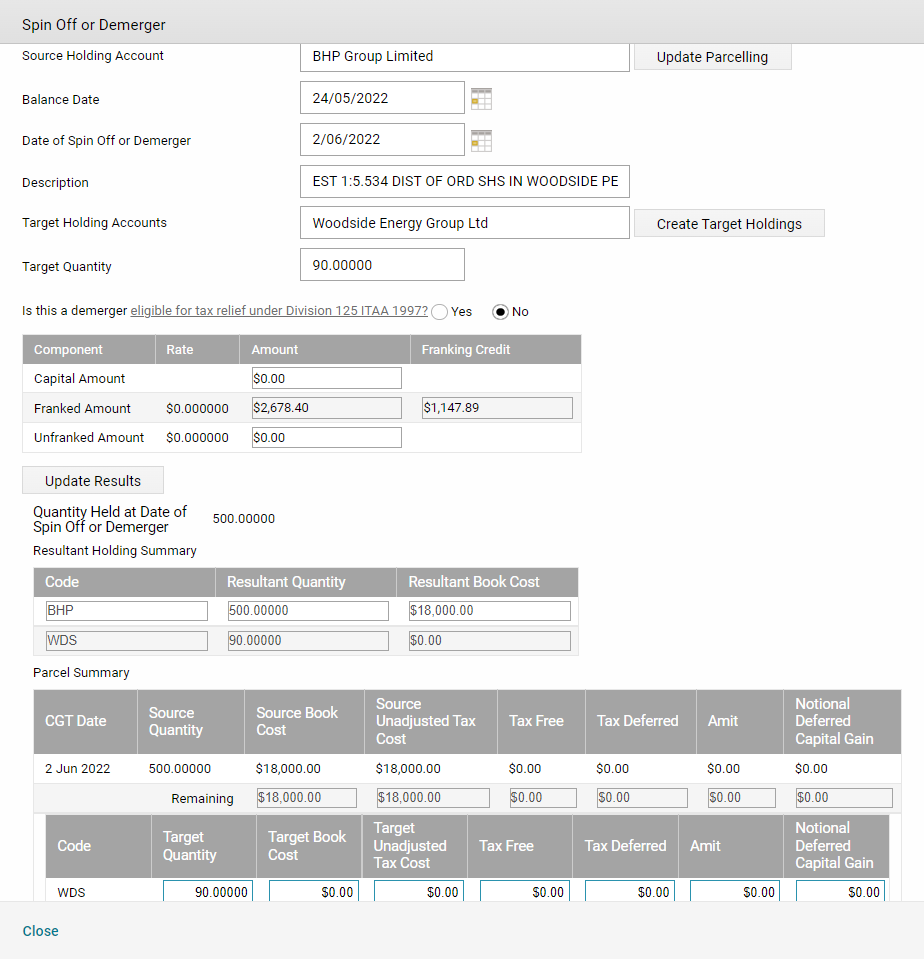The width and height of the screenshot is (924, 959).
Task: Select Yes for Division 125 tax relief
Action: click(x=439, y=312)
